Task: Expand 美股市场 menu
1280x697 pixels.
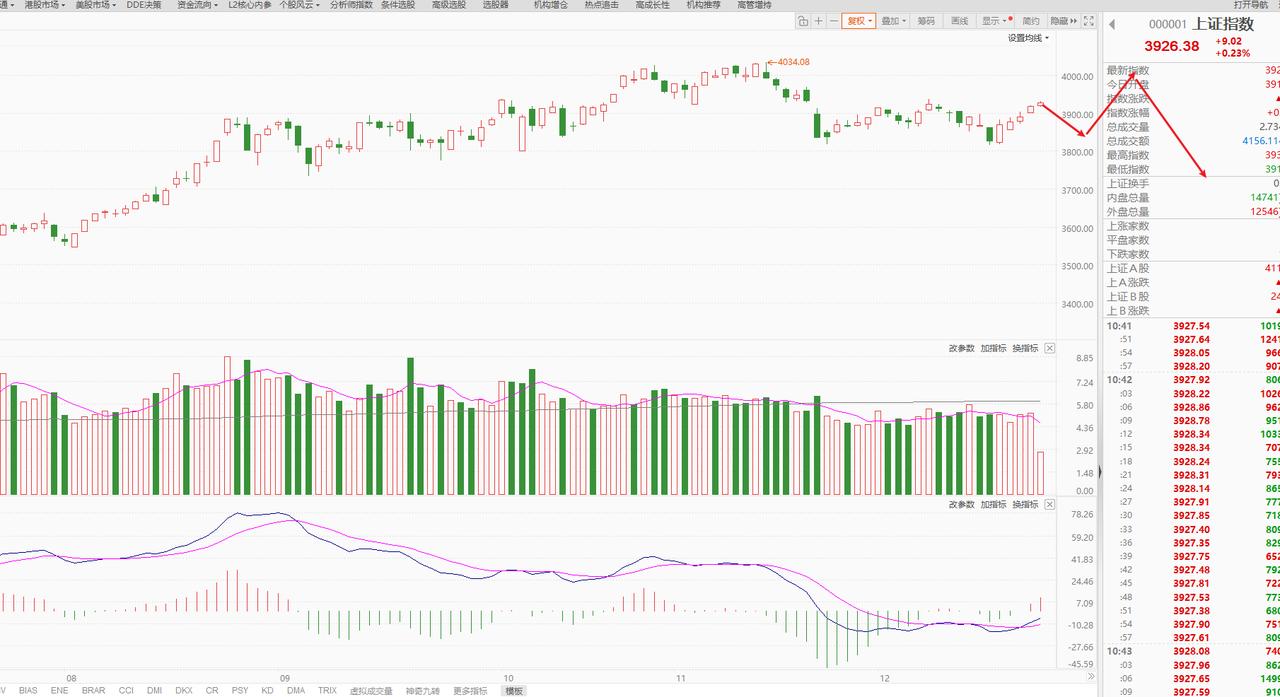Action: [96, 5]
